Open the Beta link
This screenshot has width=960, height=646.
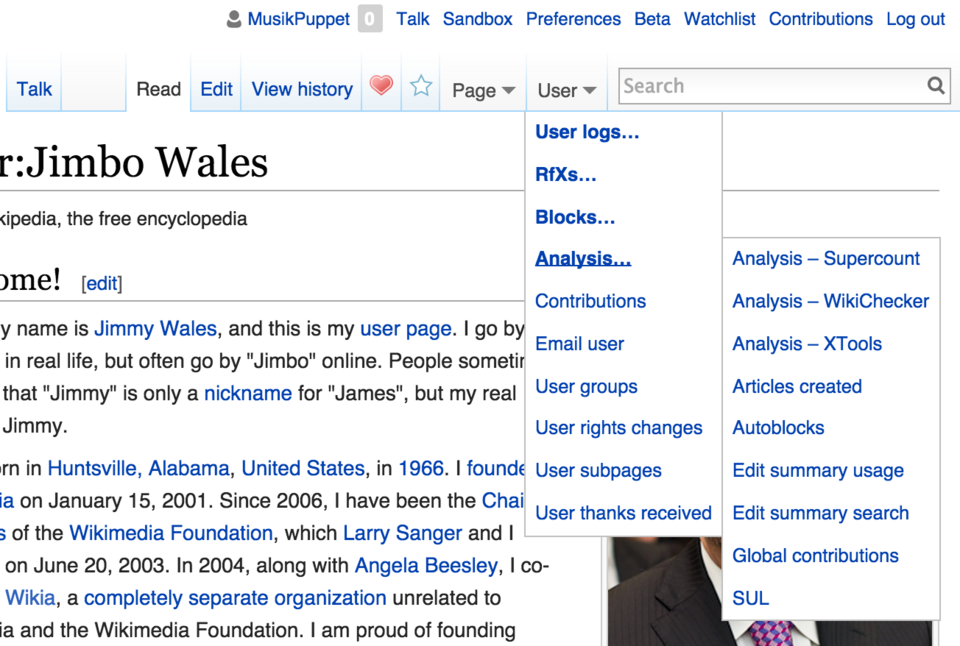coord(652,20)
